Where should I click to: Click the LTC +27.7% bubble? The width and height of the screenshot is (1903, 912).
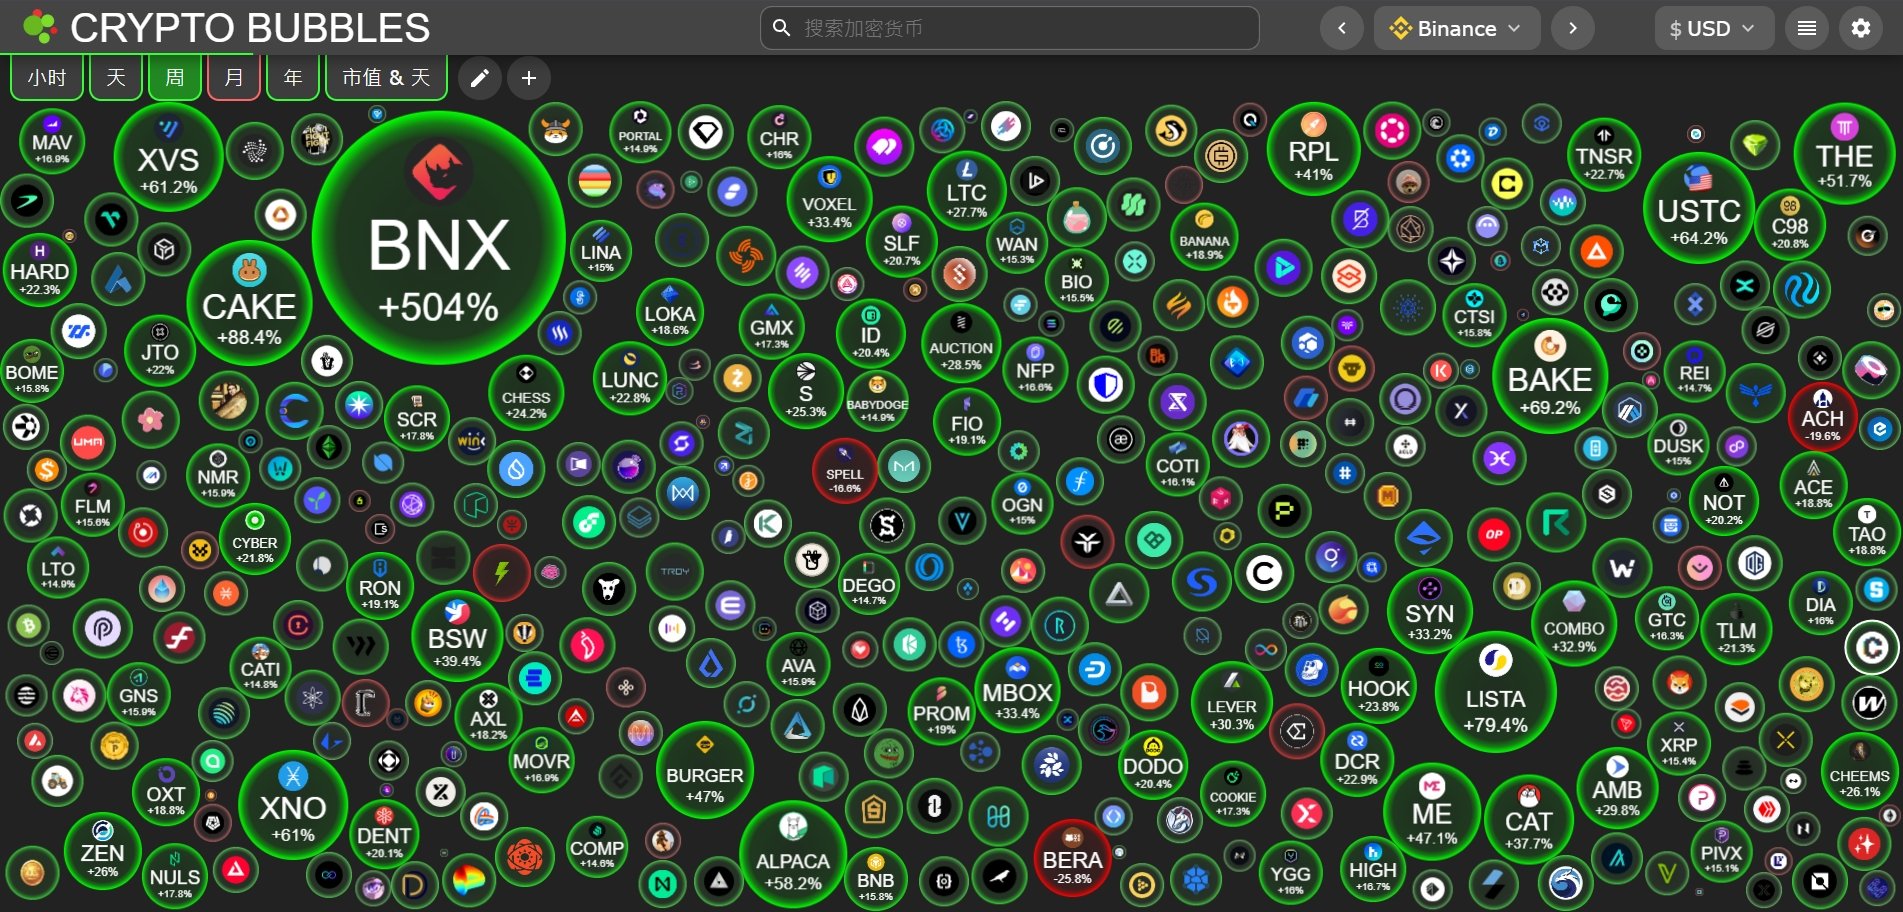[x=967, y=191]
